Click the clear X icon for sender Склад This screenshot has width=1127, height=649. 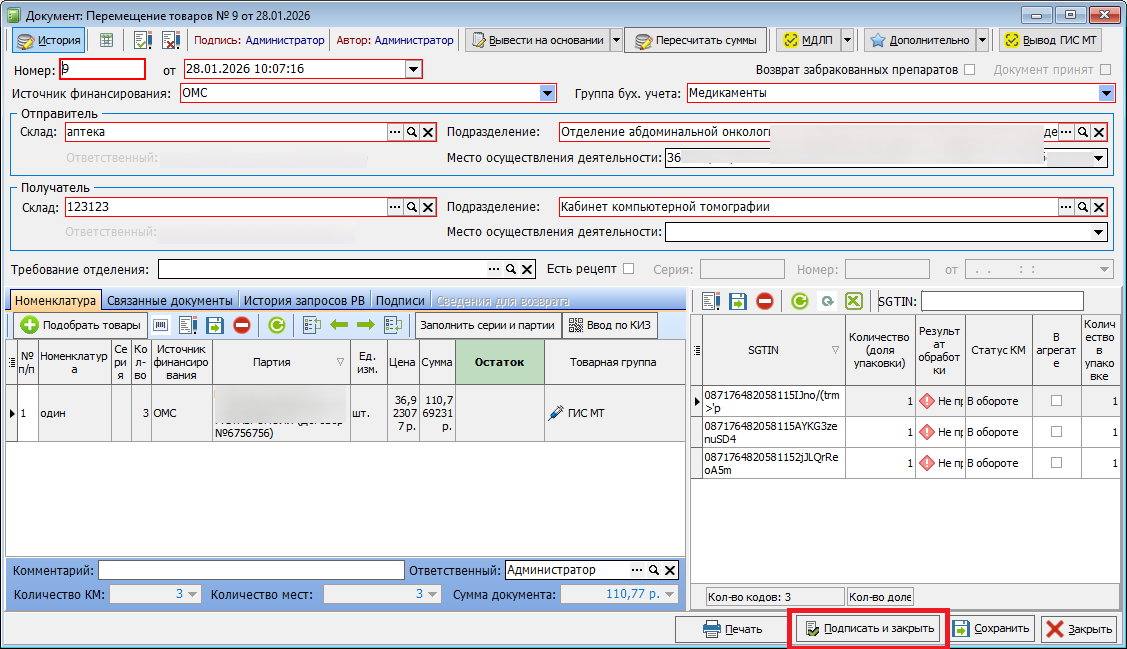428,132
